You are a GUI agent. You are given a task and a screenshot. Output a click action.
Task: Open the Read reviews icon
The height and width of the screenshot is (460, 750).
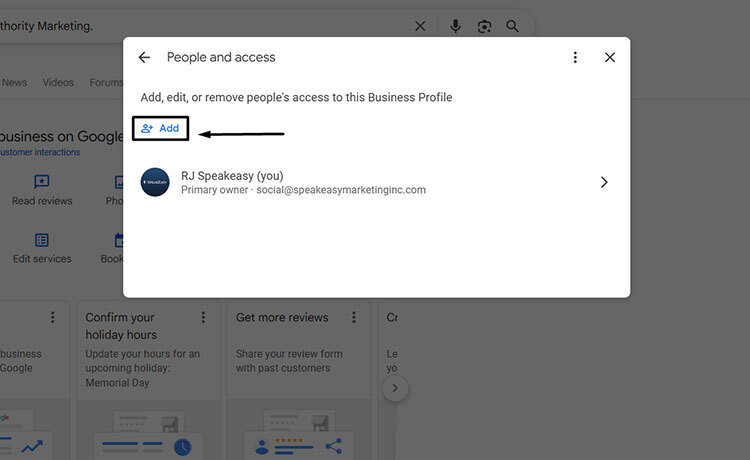42,182
